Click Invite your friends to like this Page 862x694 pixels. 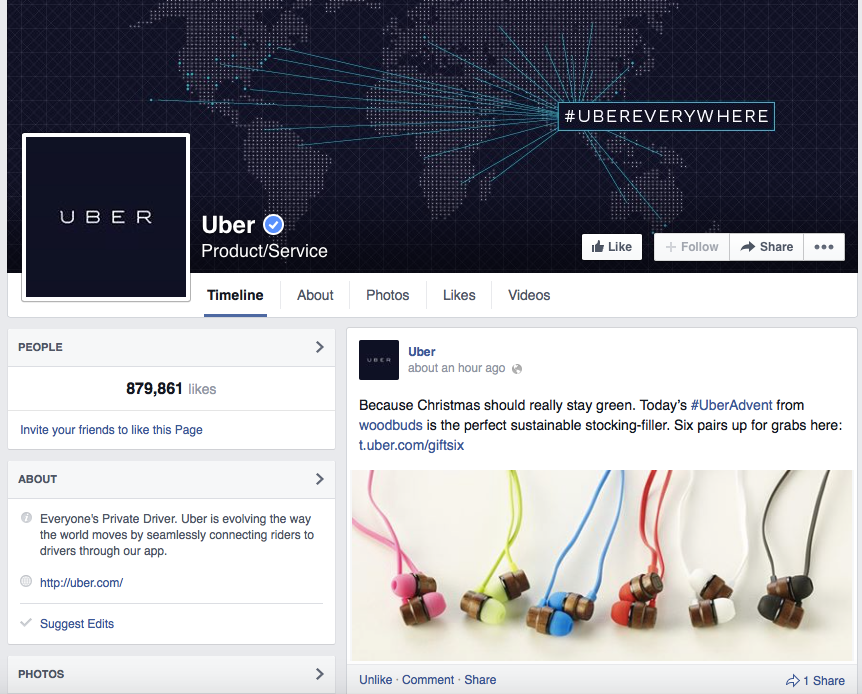(111, 430)
